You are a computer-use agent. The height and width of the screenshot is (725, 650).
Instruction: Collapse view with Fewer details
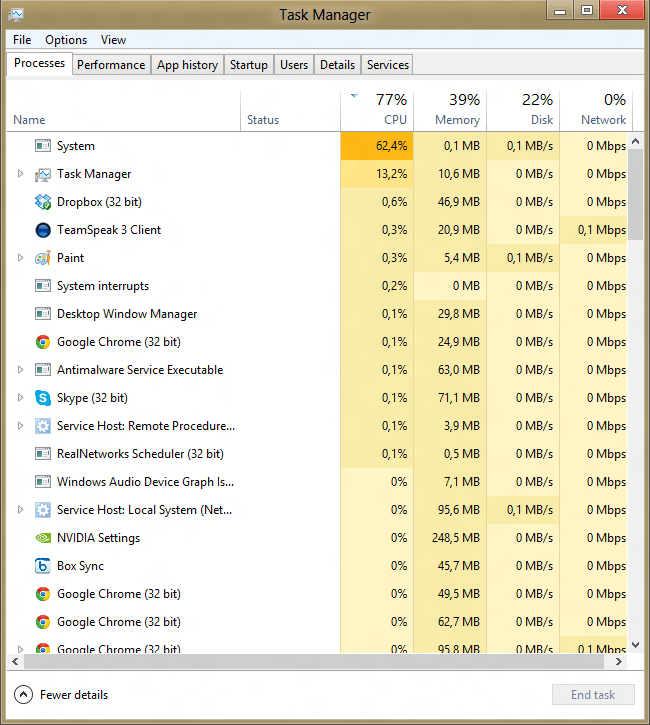pyautogui.click(x=62, y=695)
